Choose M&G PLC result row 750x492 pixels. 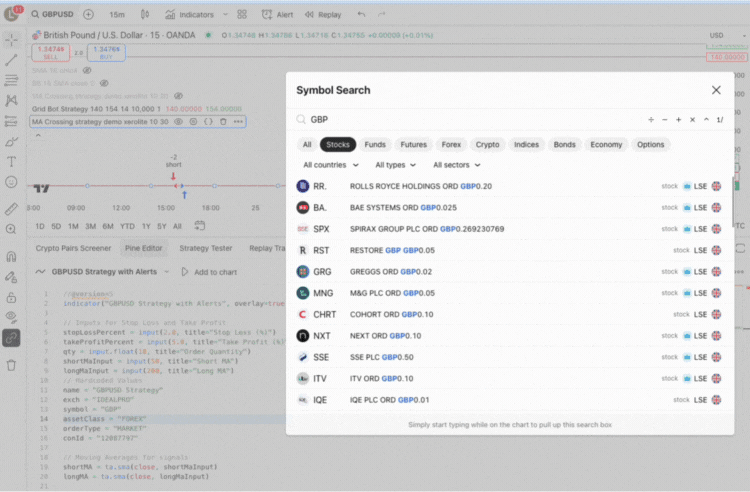510,293
